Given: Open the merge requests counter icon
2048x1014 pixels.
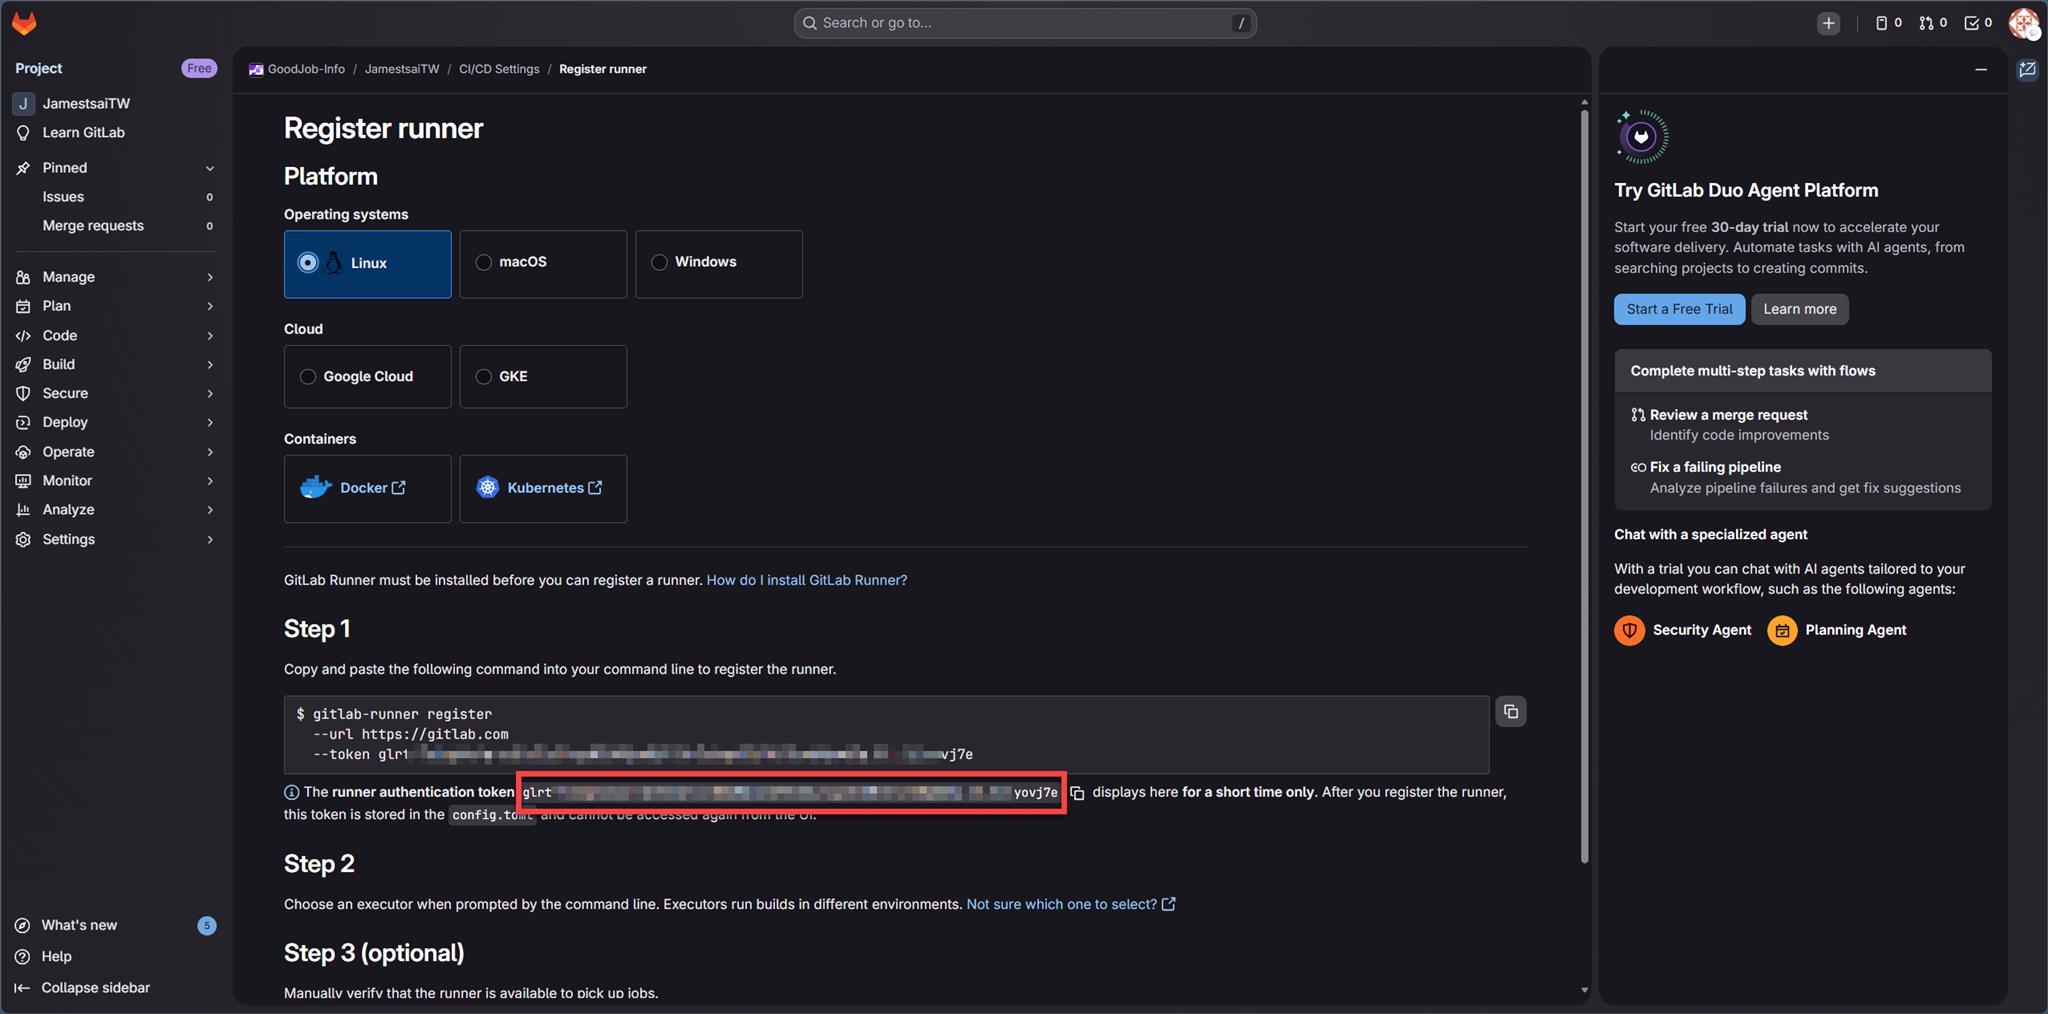Looking at the screenshot, I should pos(1932,23).
